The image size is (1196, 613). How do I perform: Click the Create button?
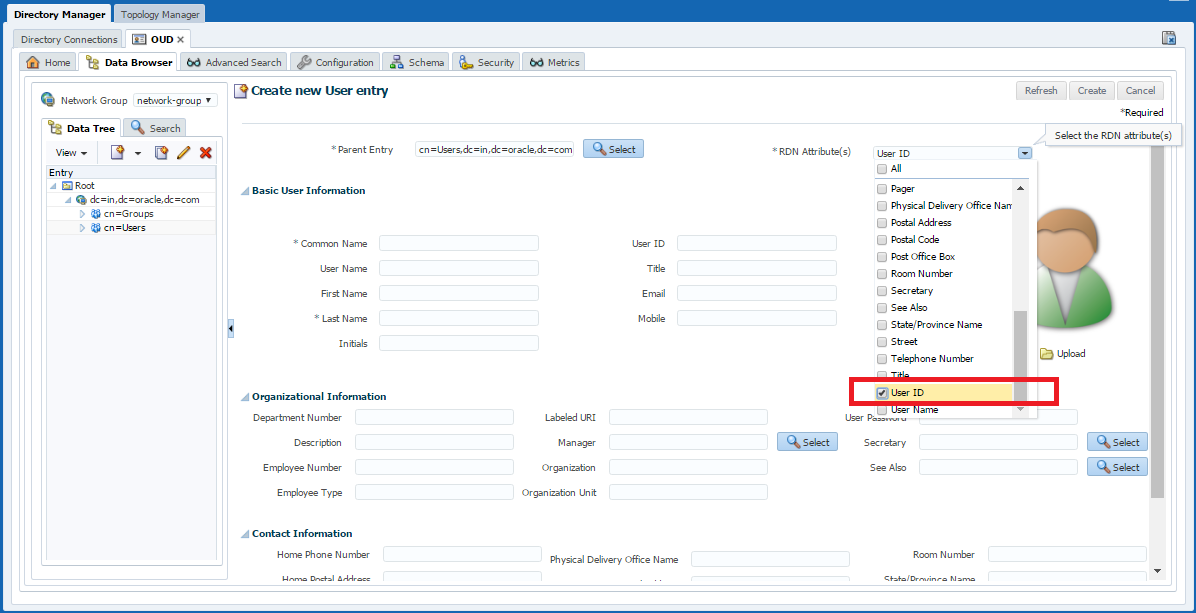click(1092, 91)
